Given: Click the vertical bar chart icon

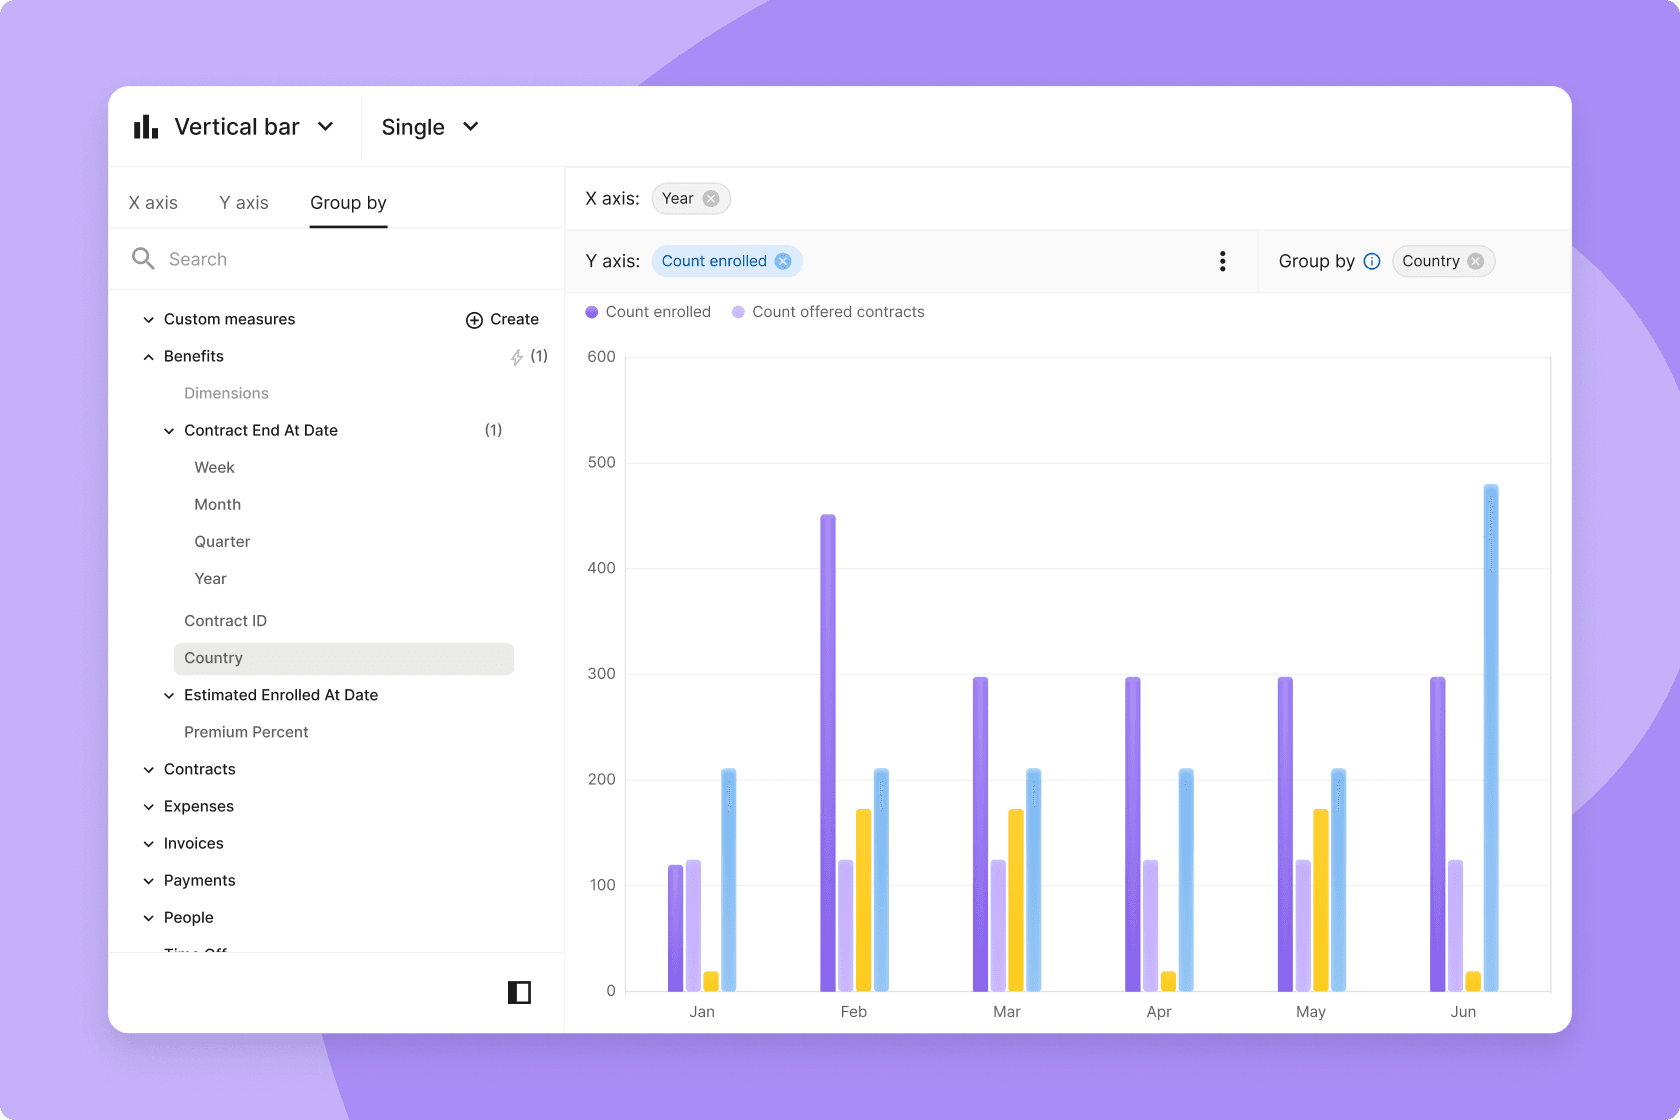Looking at the screenshot, I should 145,126.
